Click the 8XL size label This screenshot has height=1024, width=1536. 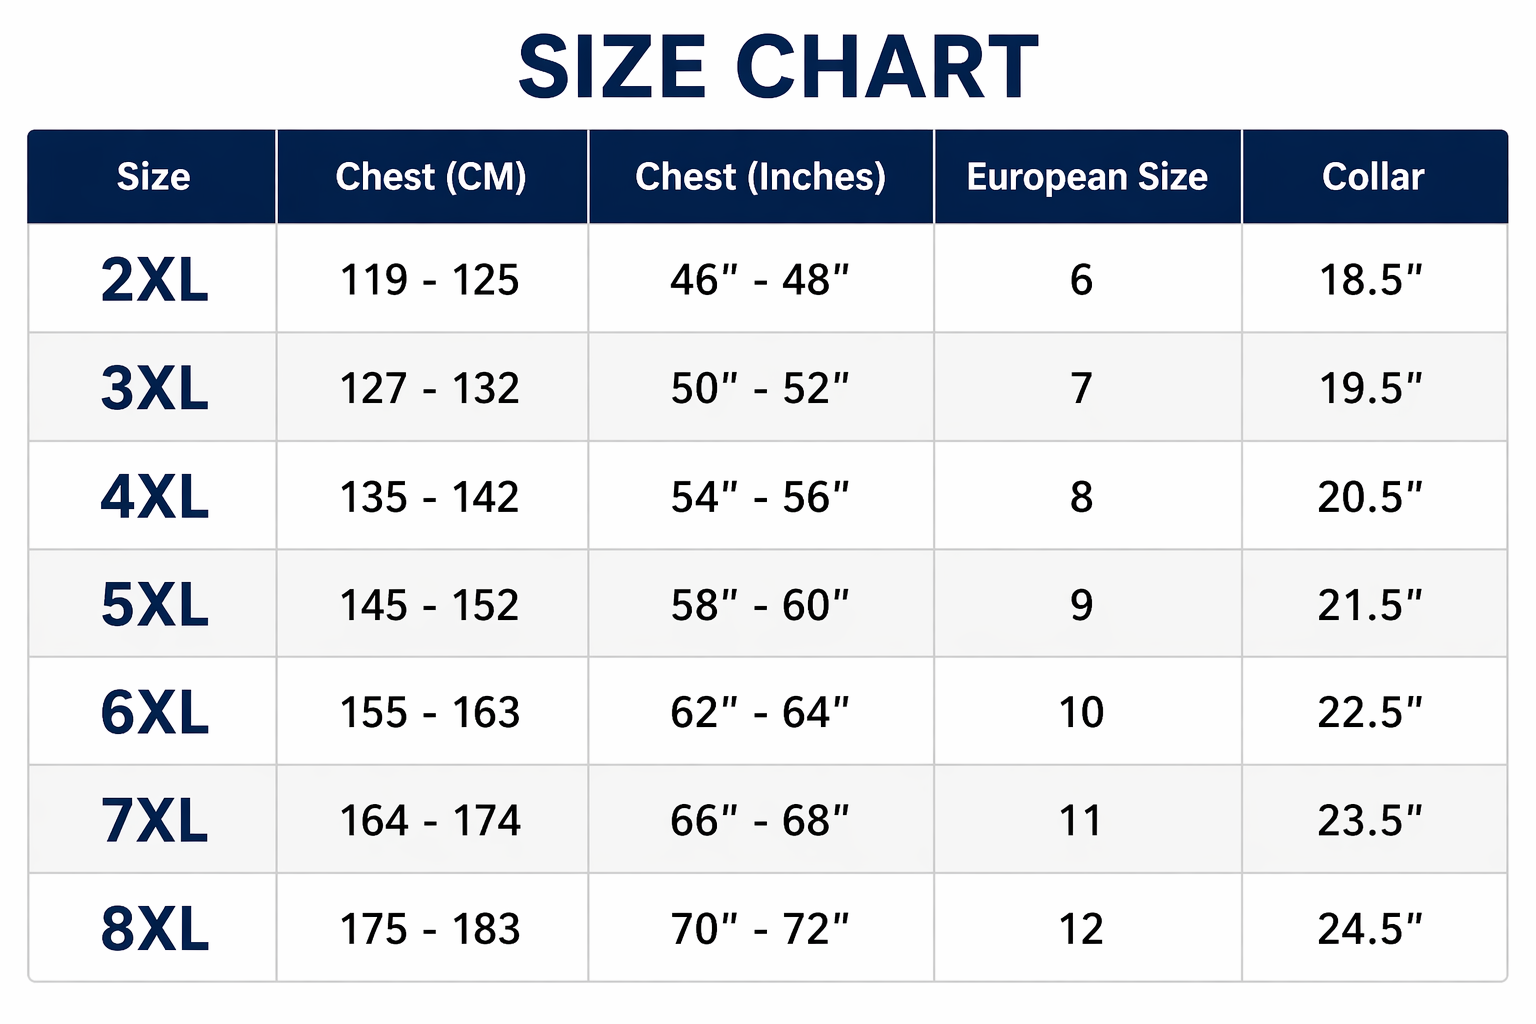(155, 929)
